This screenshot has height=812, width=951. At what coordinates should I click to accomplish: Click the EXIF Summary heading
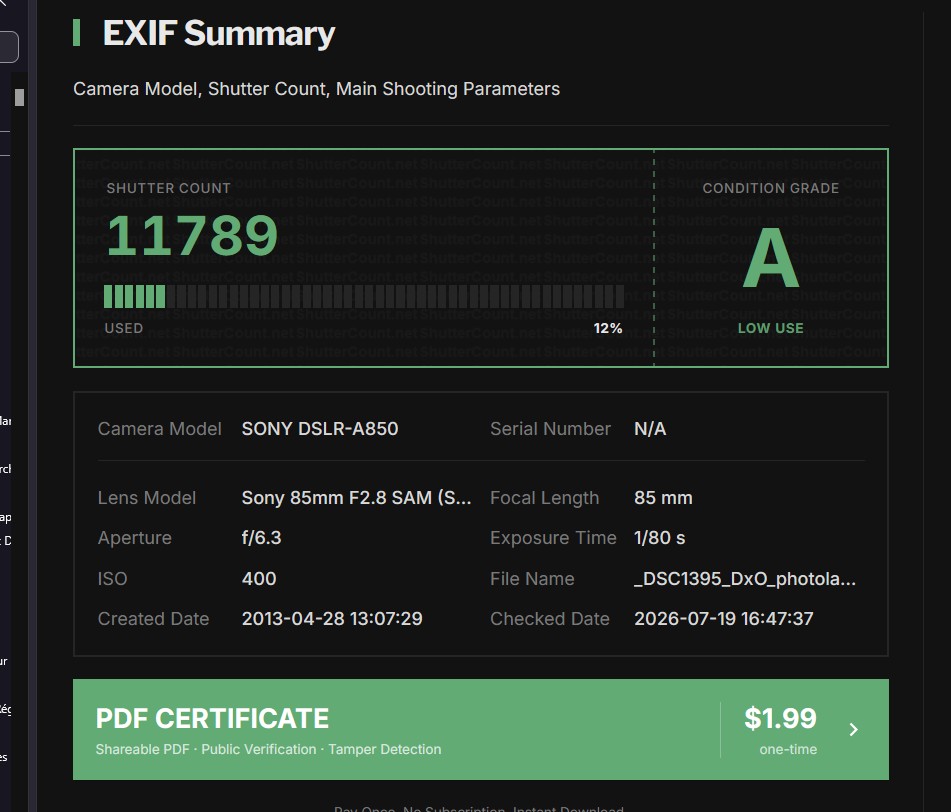(x=218, y=33)
